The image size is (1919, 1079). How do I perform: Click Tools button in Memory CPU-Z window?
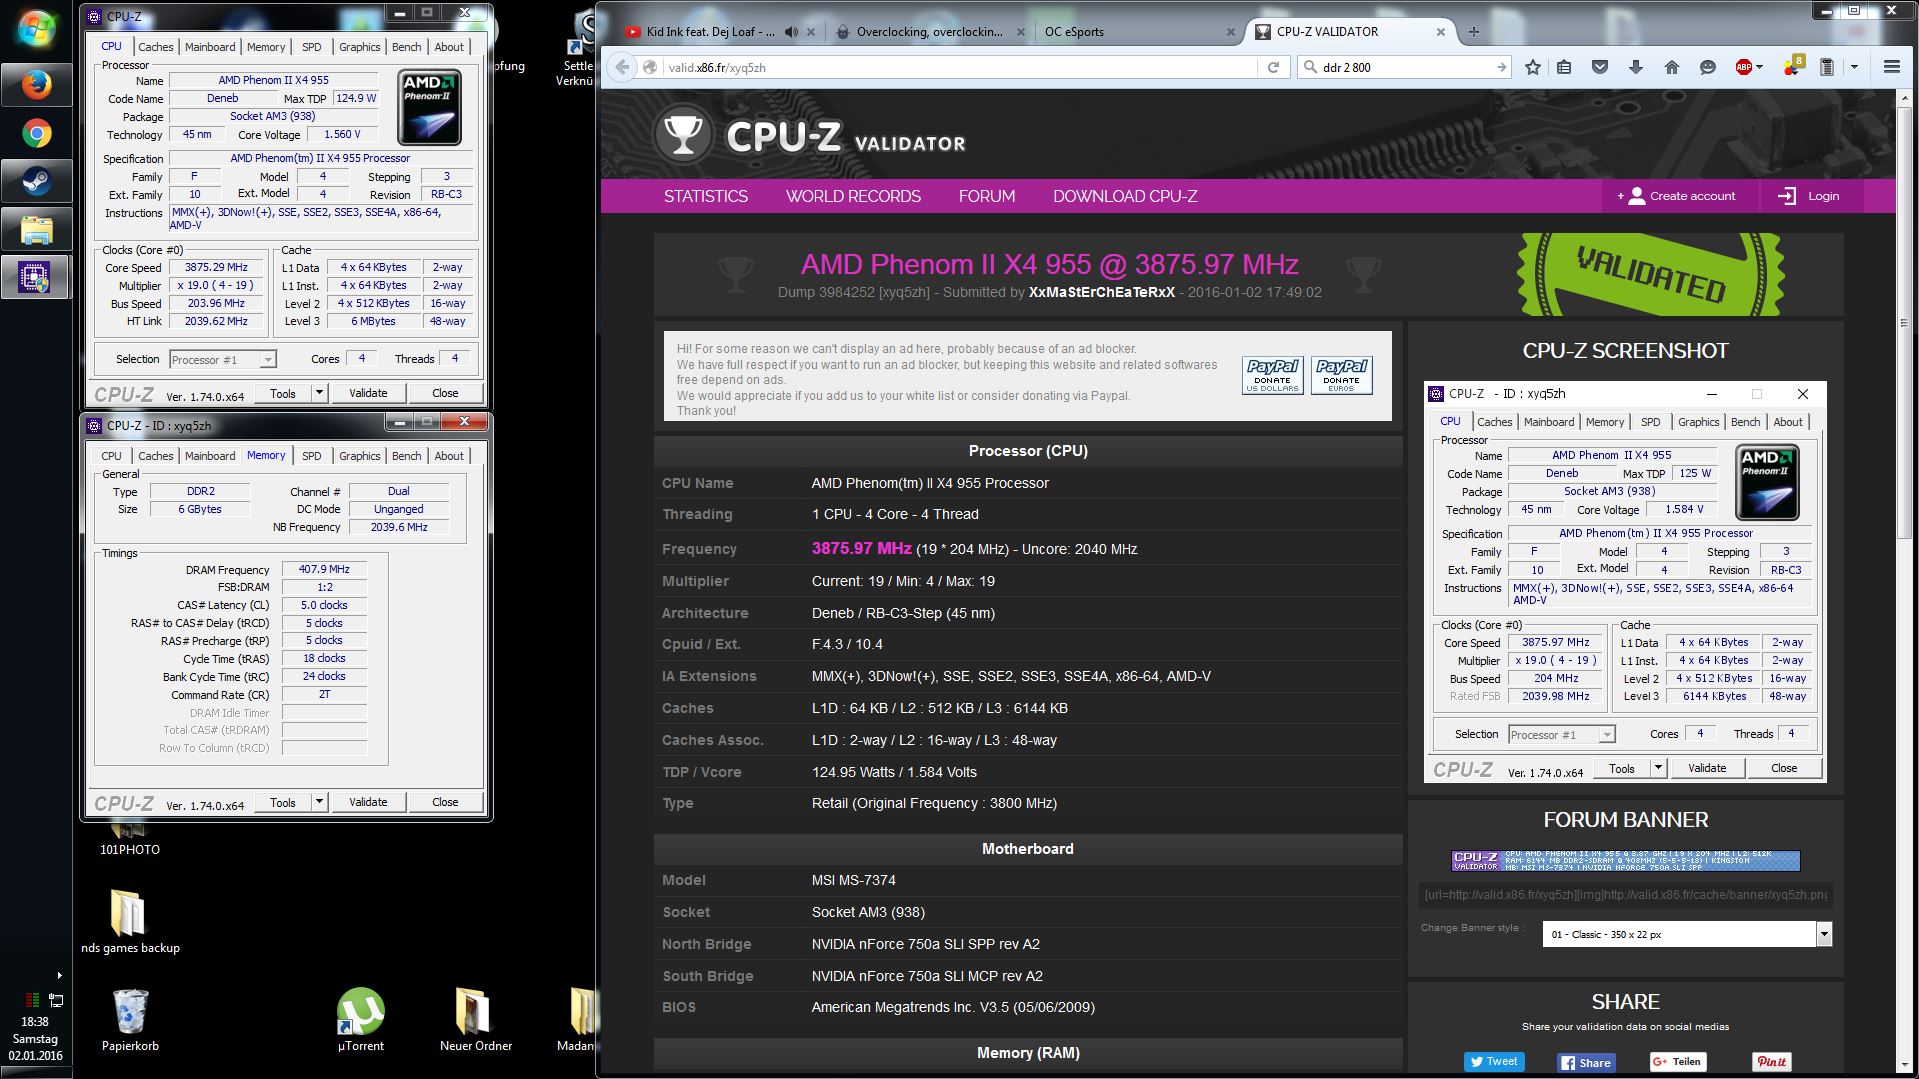click(283, 802)
